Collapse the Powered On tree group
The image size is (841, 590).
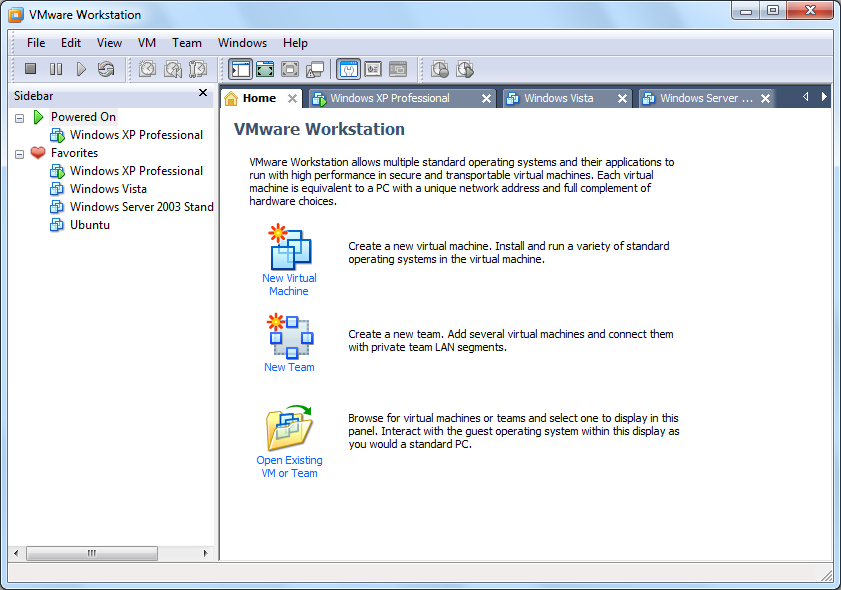pos(20,119)
